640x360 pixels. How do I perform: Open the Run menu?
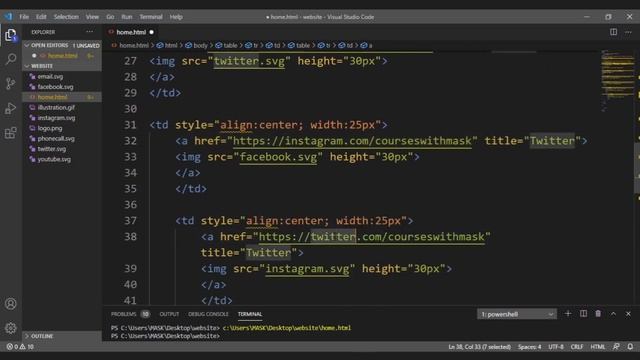(x=127, y=17)
